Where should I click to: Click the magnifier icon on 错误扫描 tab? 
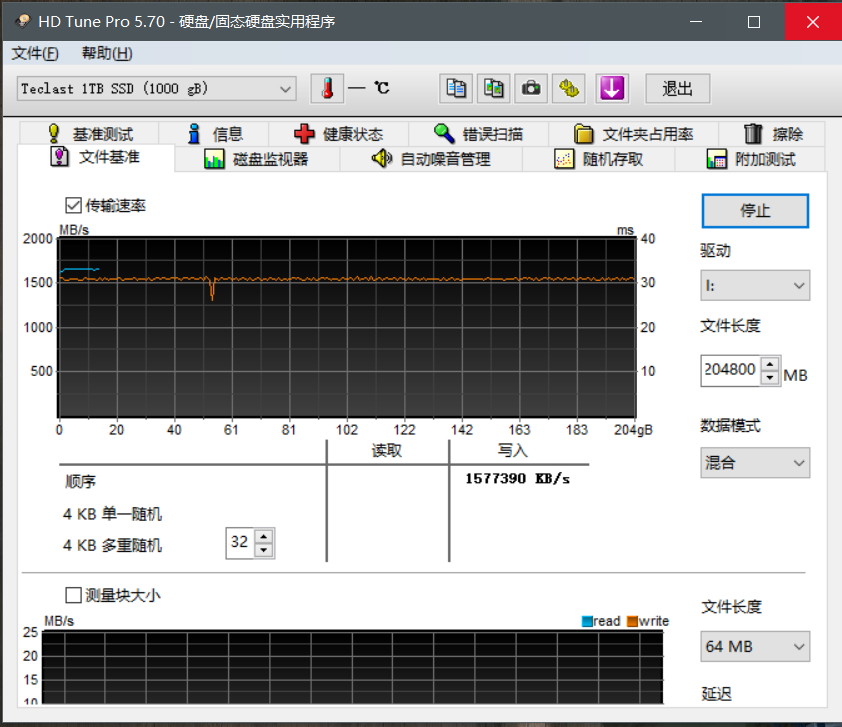(x=444, y=133)
